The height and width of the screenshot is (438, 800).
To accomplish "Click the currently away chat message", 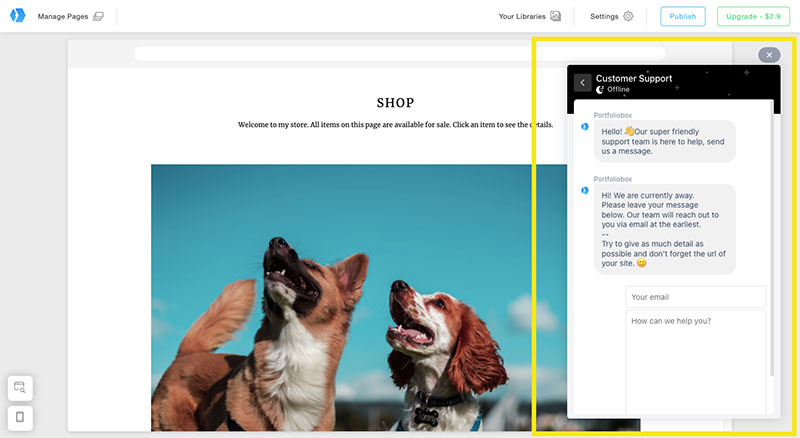I will [665, 229].
